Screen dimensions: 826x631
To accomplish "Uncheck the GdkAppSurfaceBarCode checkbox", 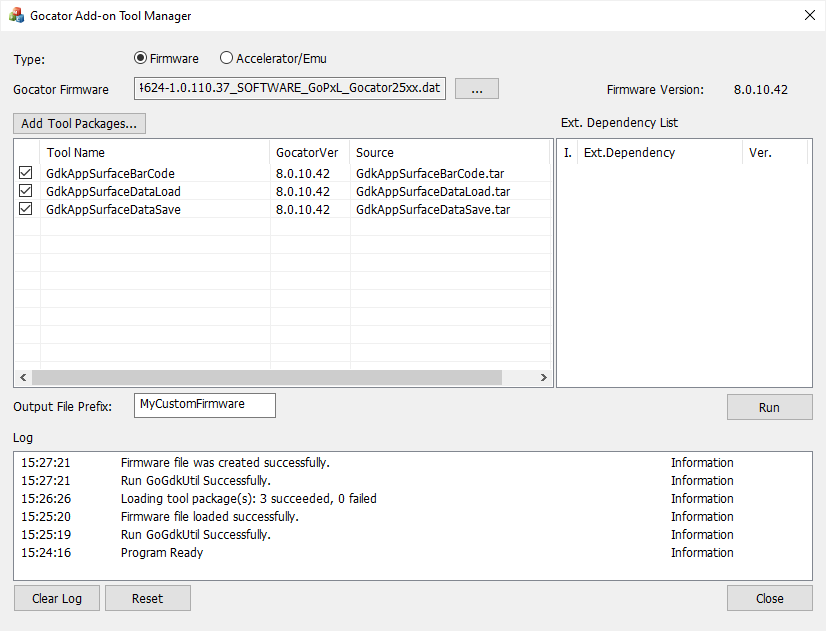I will coord(25,173).
